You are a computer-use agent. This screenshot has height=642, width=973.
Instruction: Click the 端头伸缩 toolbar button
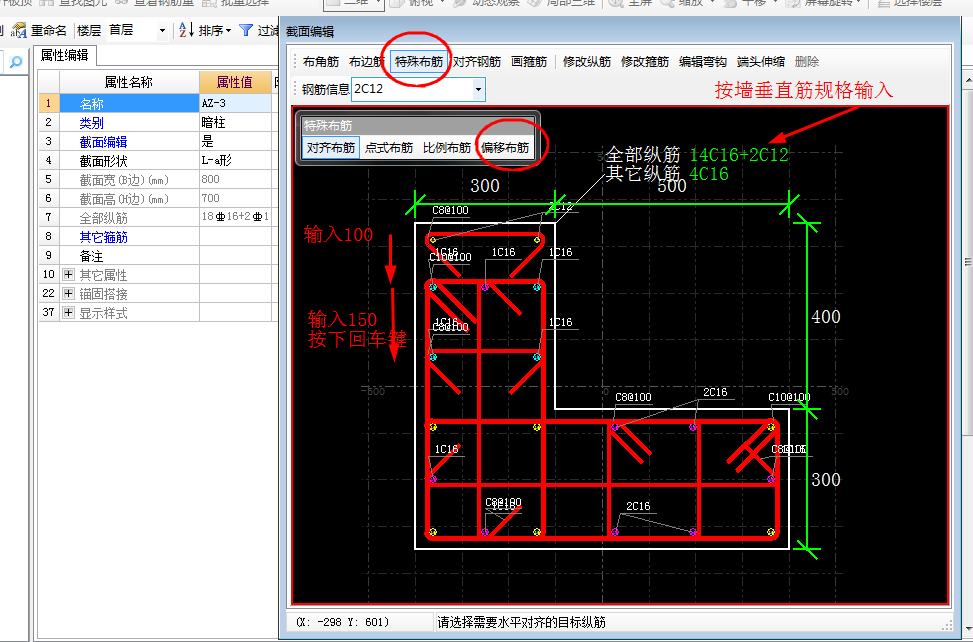click(761, 61)
